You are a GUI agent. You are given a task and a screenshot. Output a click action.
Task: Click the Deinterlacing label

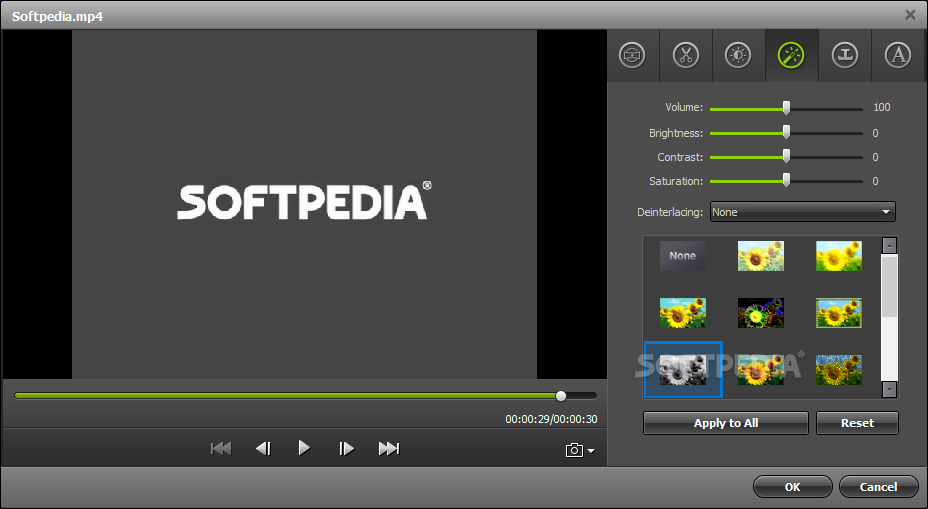coord(670,212)
